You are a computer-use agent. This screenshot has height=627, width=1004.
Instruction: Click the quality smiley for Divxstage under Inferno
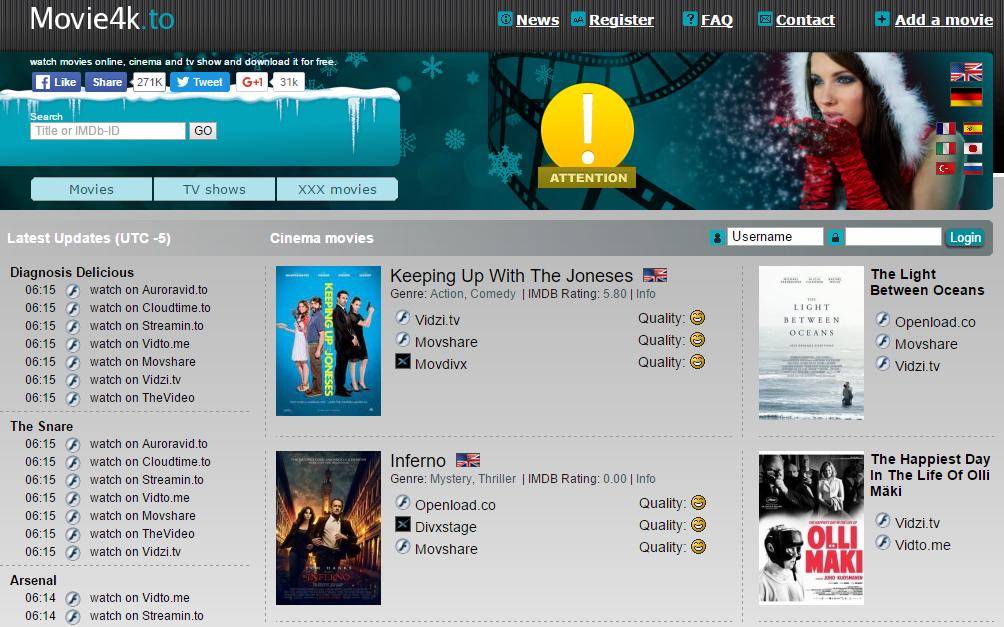click(698, 525)
